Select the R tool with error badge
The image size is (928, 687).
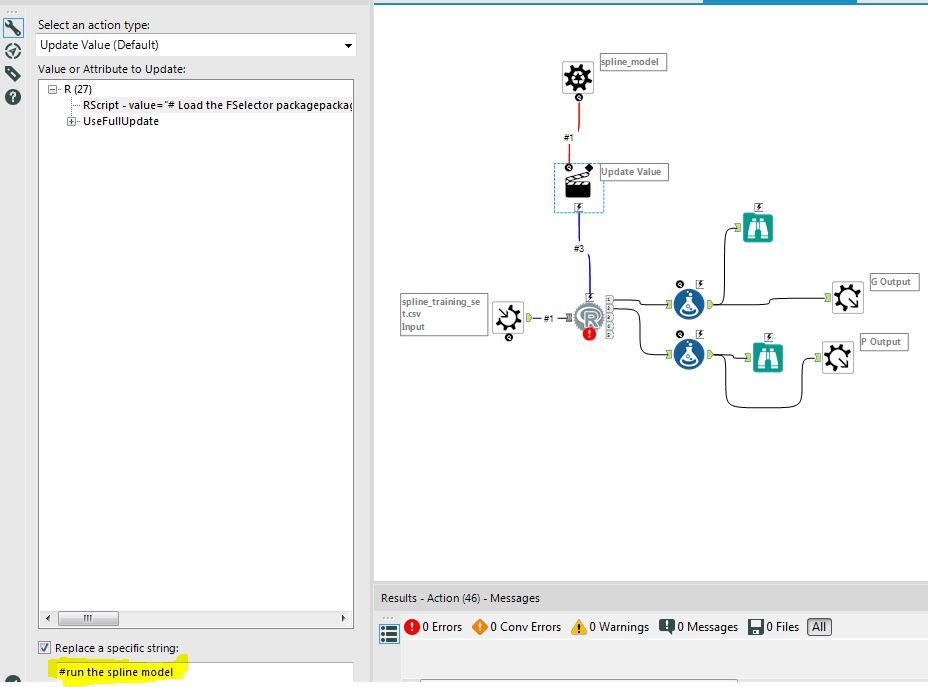589,318
